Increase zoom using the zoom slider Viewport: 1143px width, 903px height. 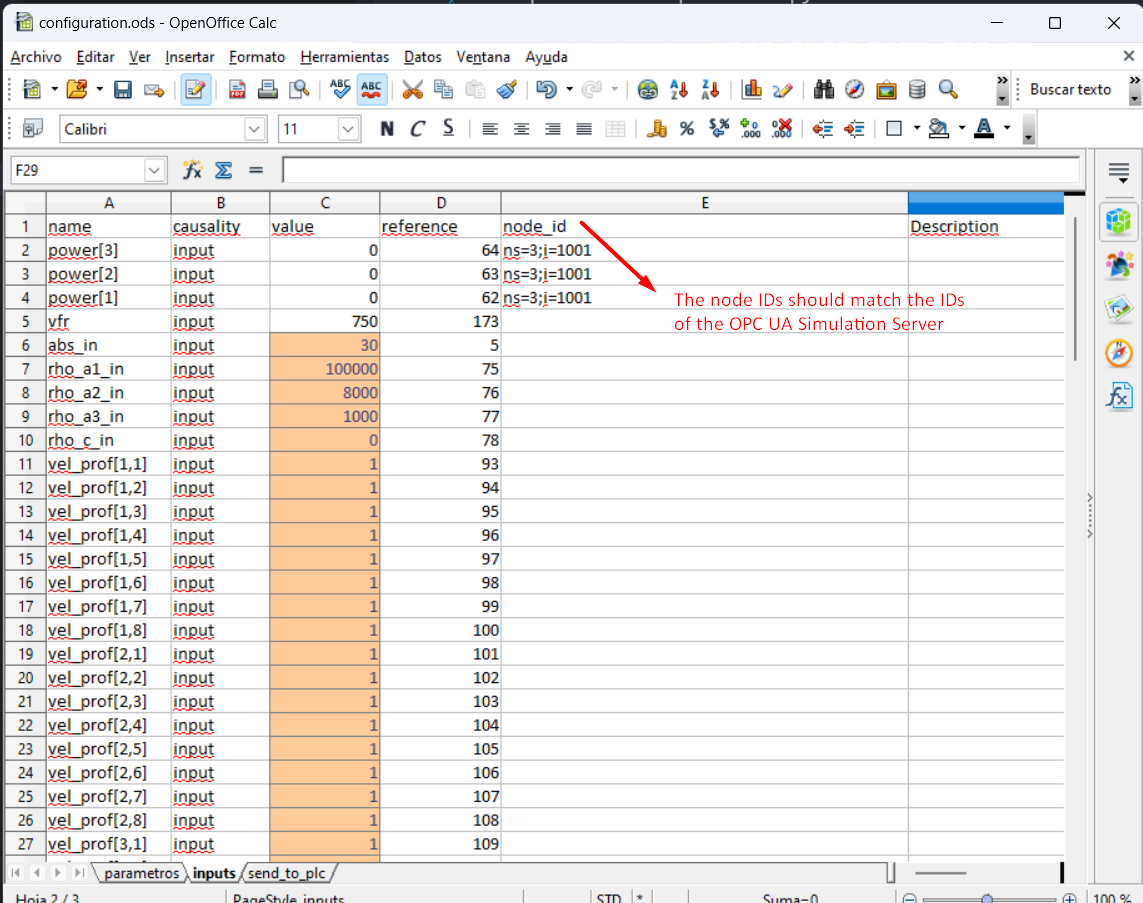[1069, 897]
